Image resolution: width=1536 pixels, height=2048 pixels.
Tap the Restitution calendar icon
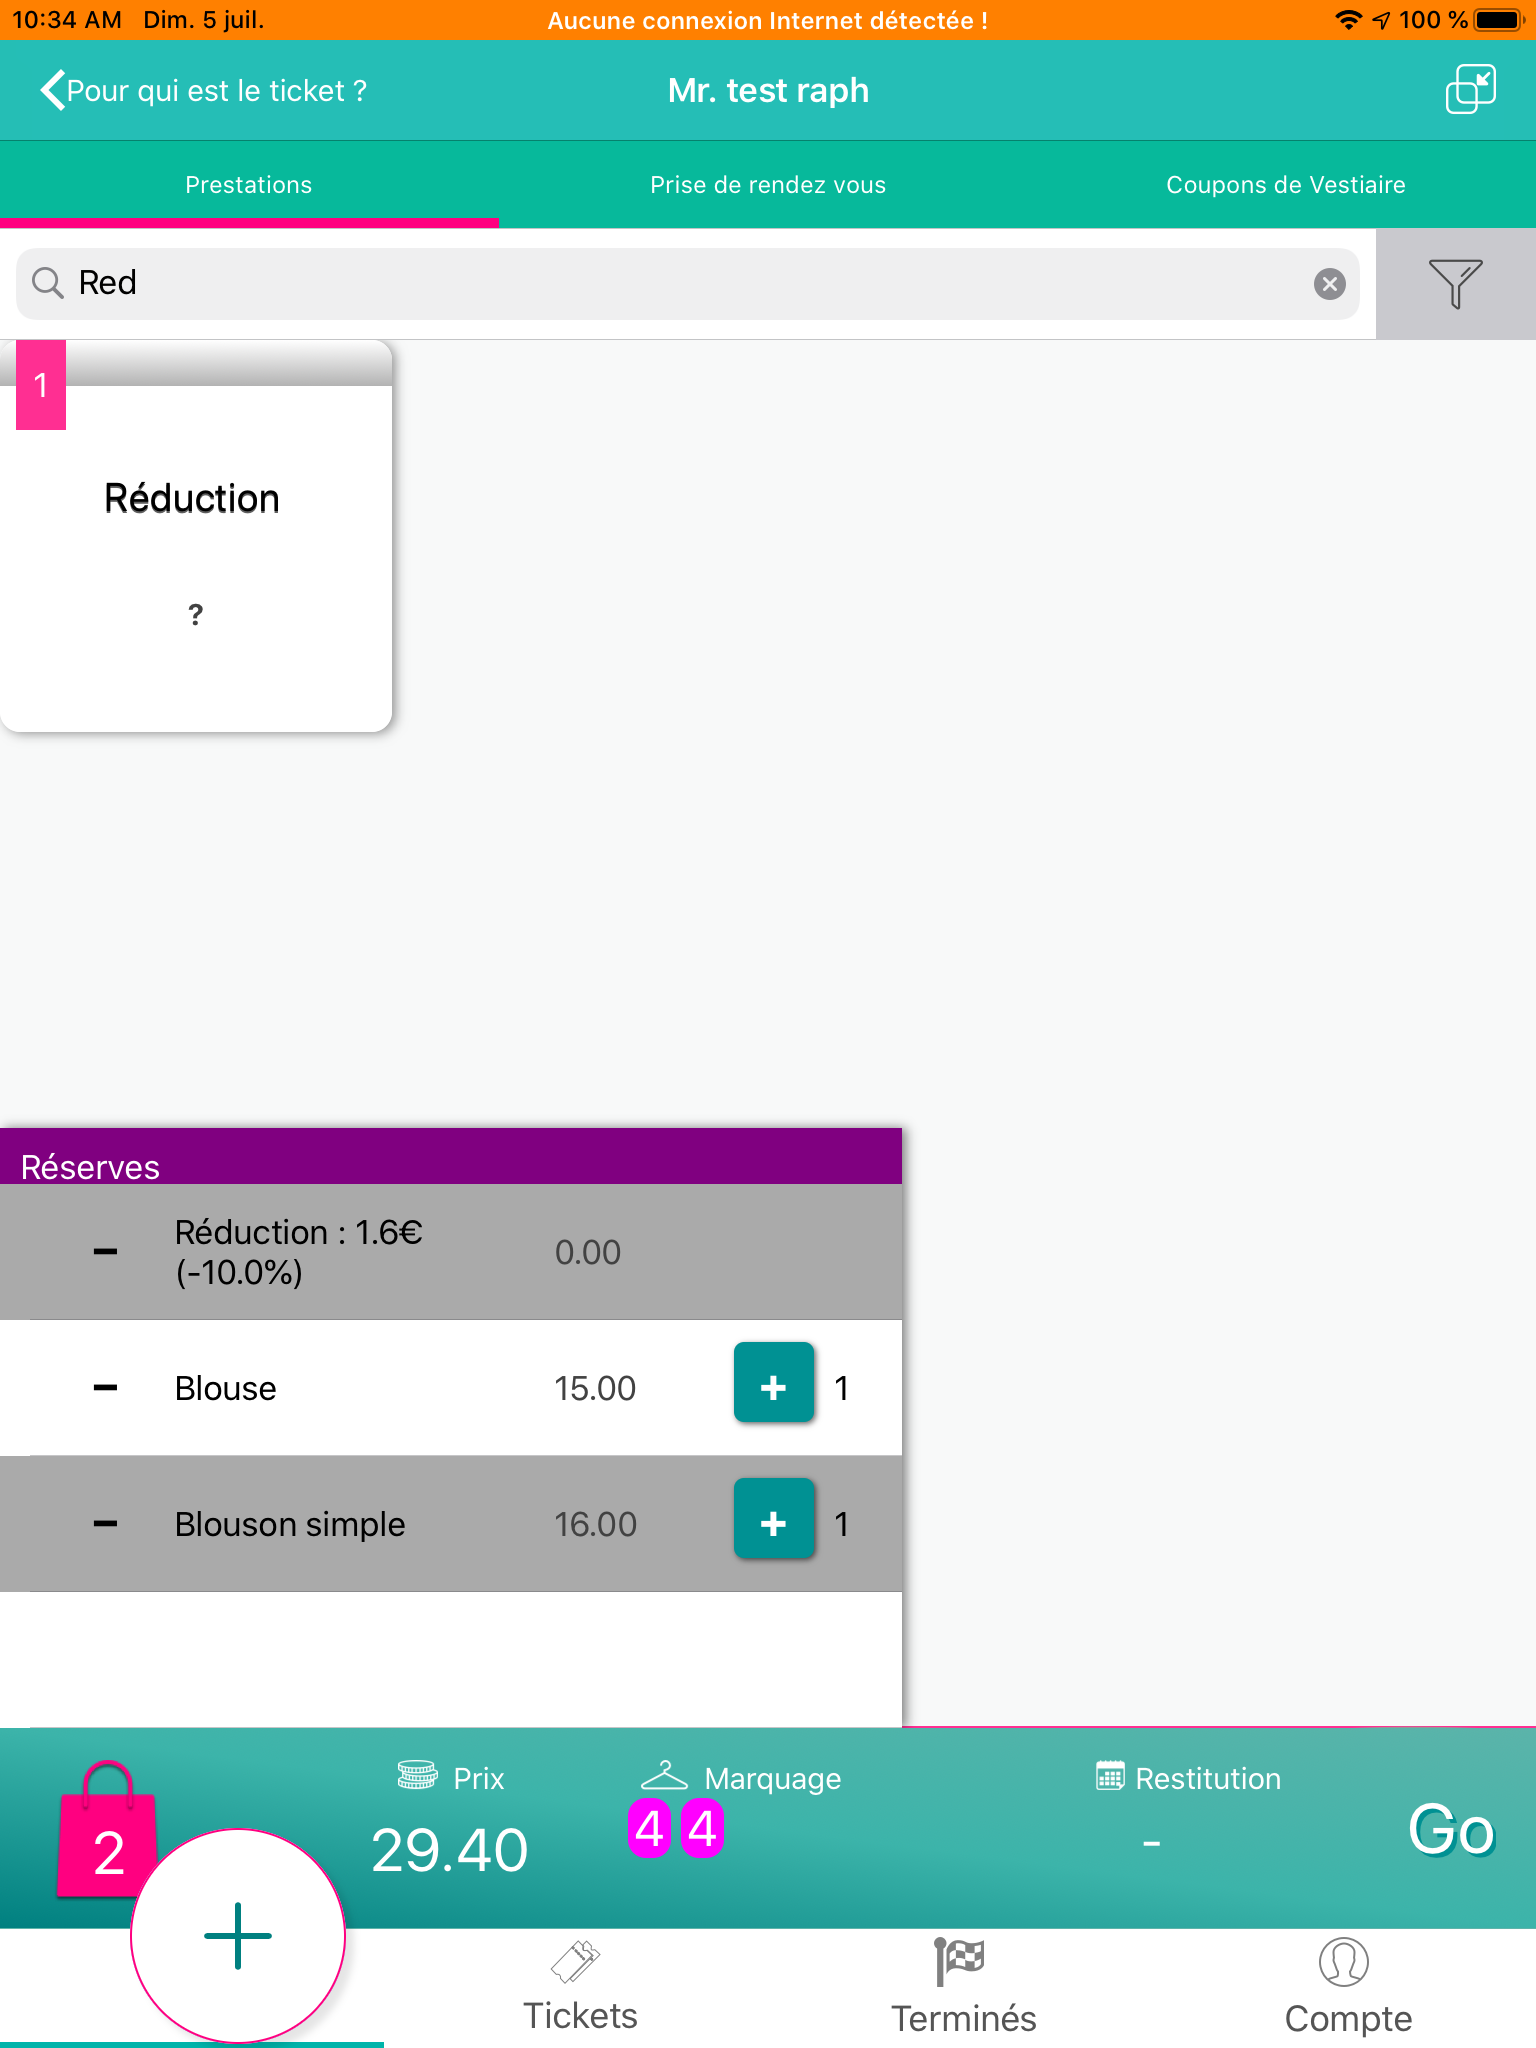click(x=1110, y=1776)
